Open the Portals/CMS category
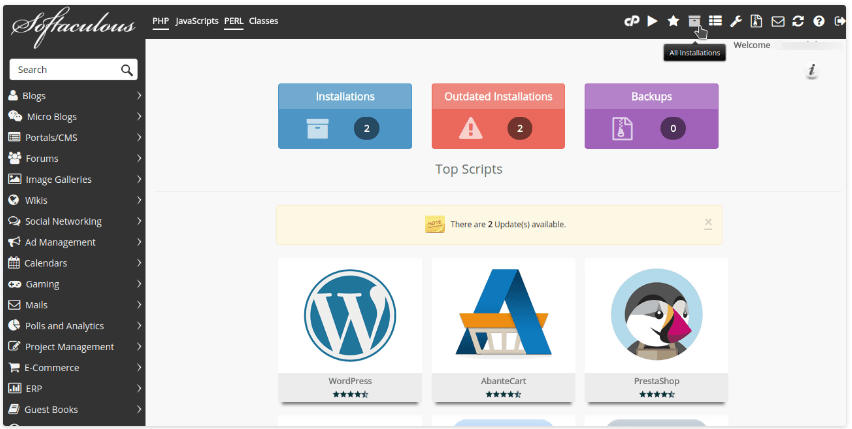852x429 pixels. coord(51,137)
